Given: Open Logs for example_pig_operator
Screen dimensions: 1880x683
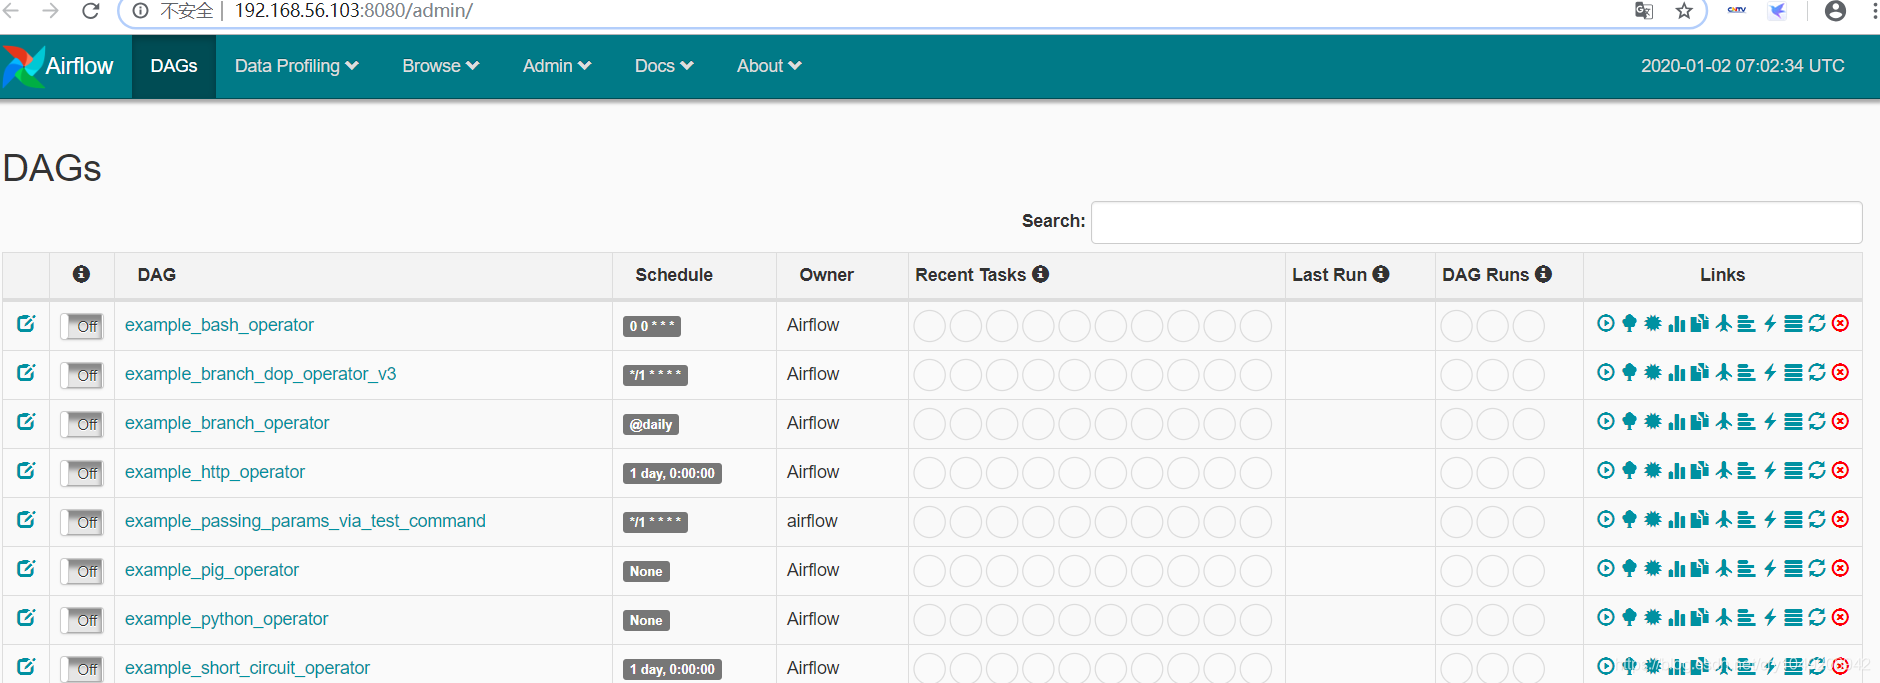Looking at the screenshot, I should [x=1793, y=568].
